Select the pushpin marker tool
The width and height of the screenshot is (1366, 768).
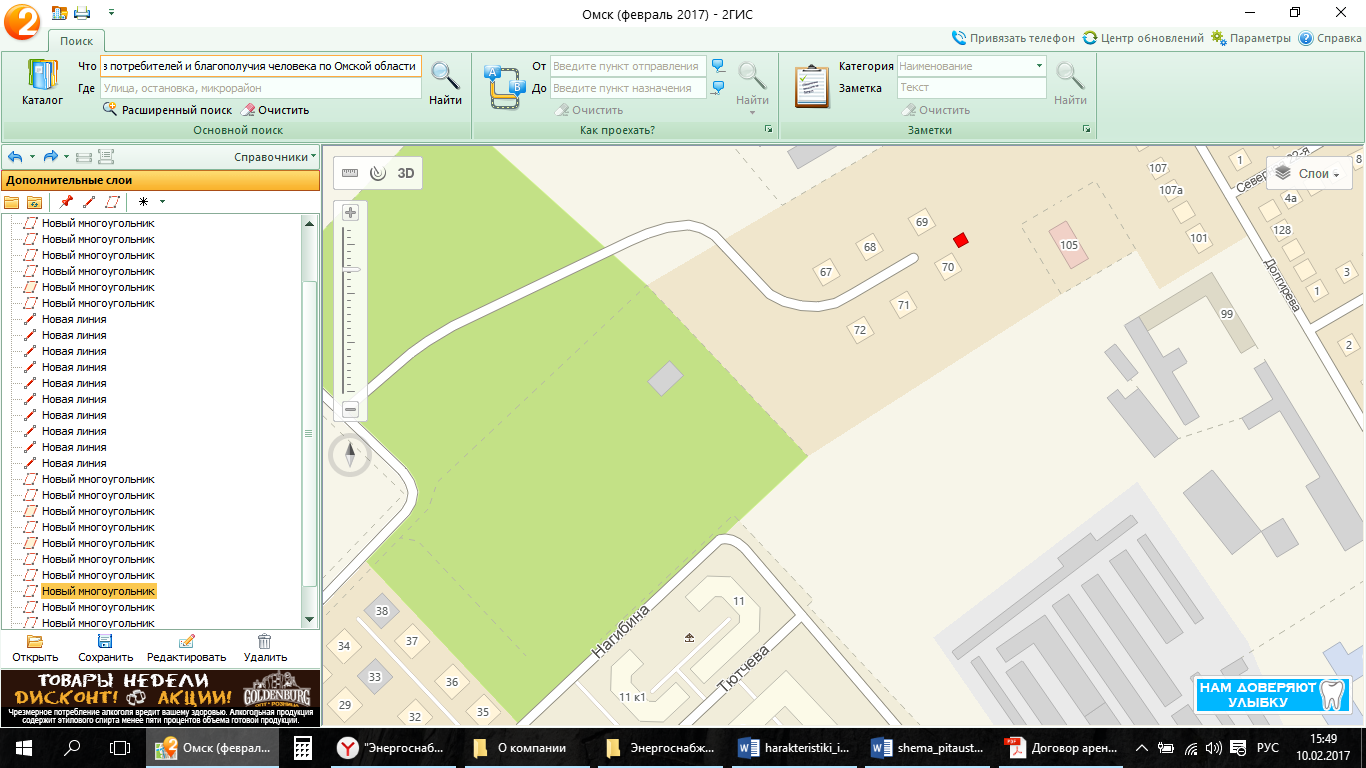coord(67,201)
